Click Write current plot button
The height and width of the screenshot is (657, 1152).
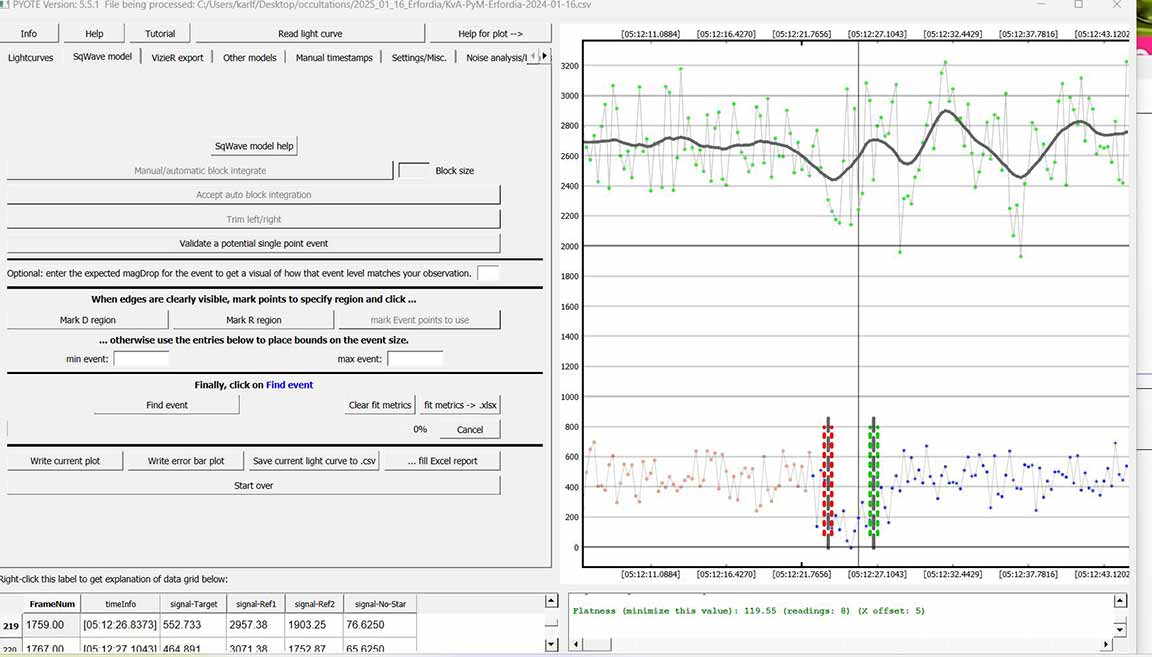65,461
